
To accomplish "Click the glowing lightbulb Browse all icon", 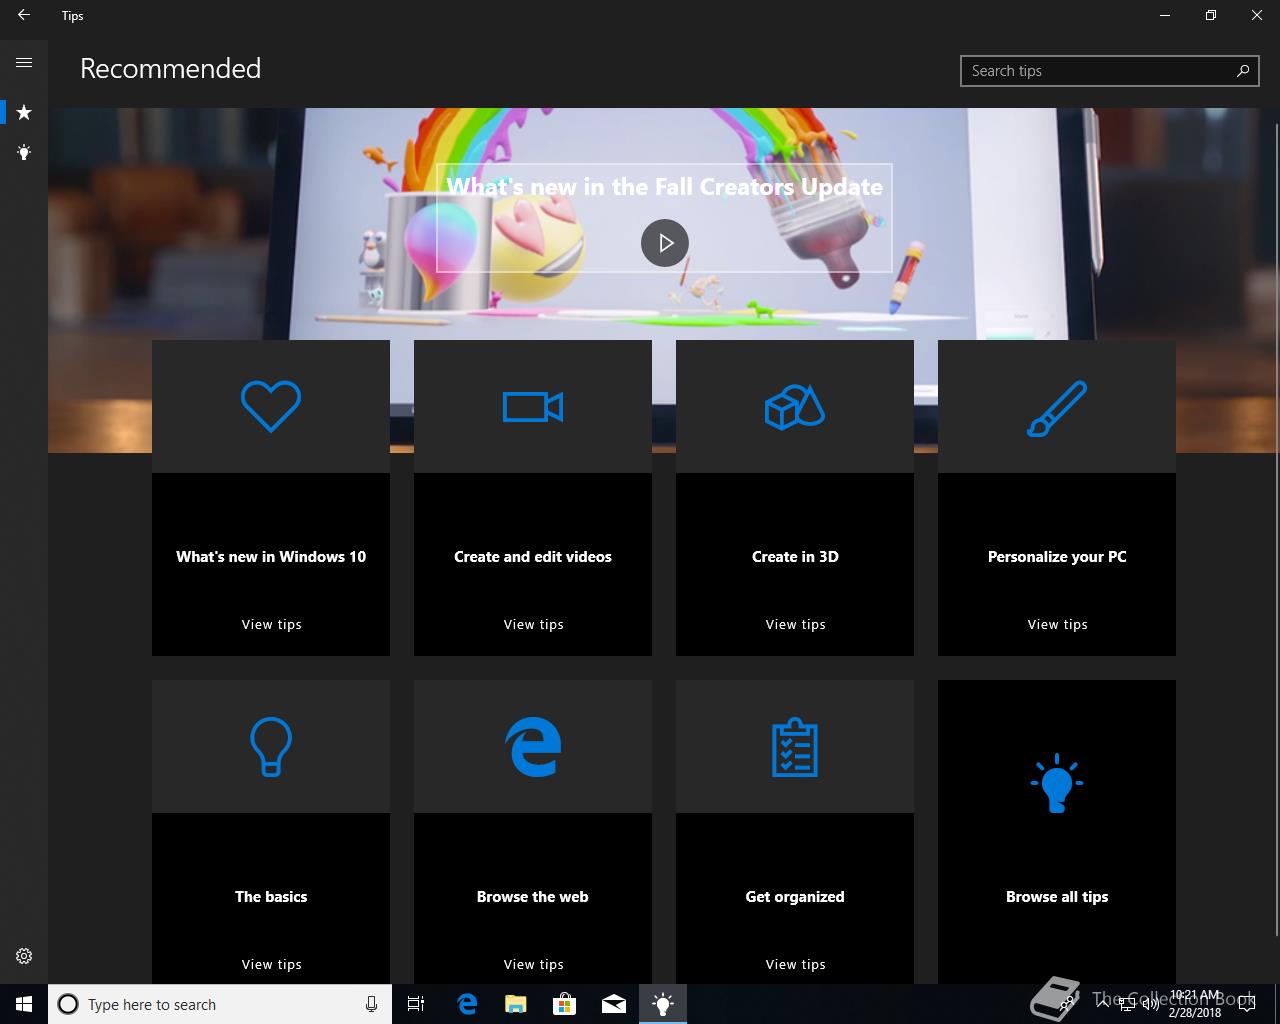I will (x=1057, y=785).
